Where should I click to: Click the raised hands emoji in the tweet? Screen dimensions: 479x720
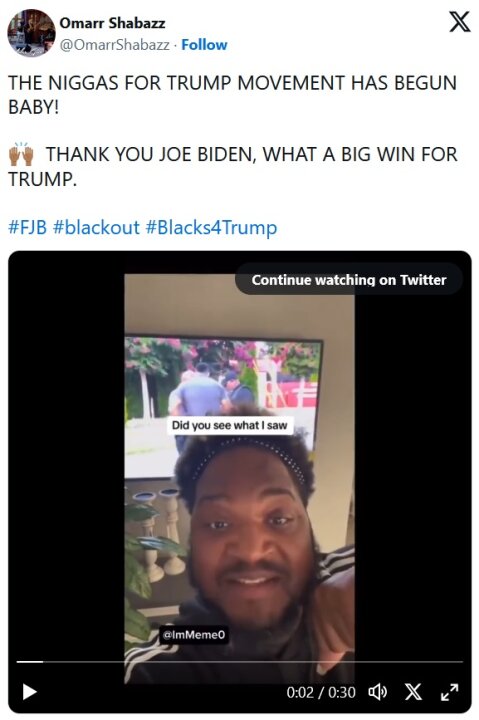point(21,154)
